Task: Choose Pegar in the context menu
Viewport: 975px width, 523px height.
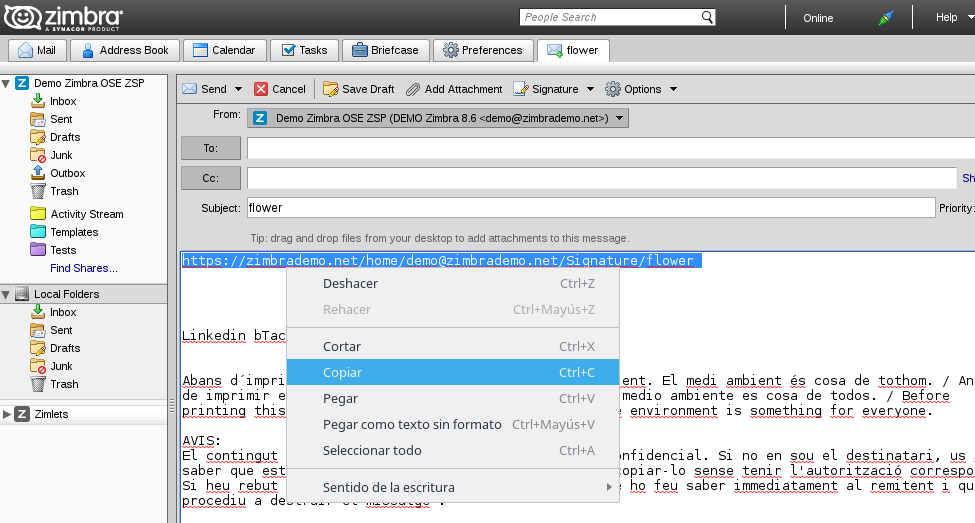Action: (453, 399)
